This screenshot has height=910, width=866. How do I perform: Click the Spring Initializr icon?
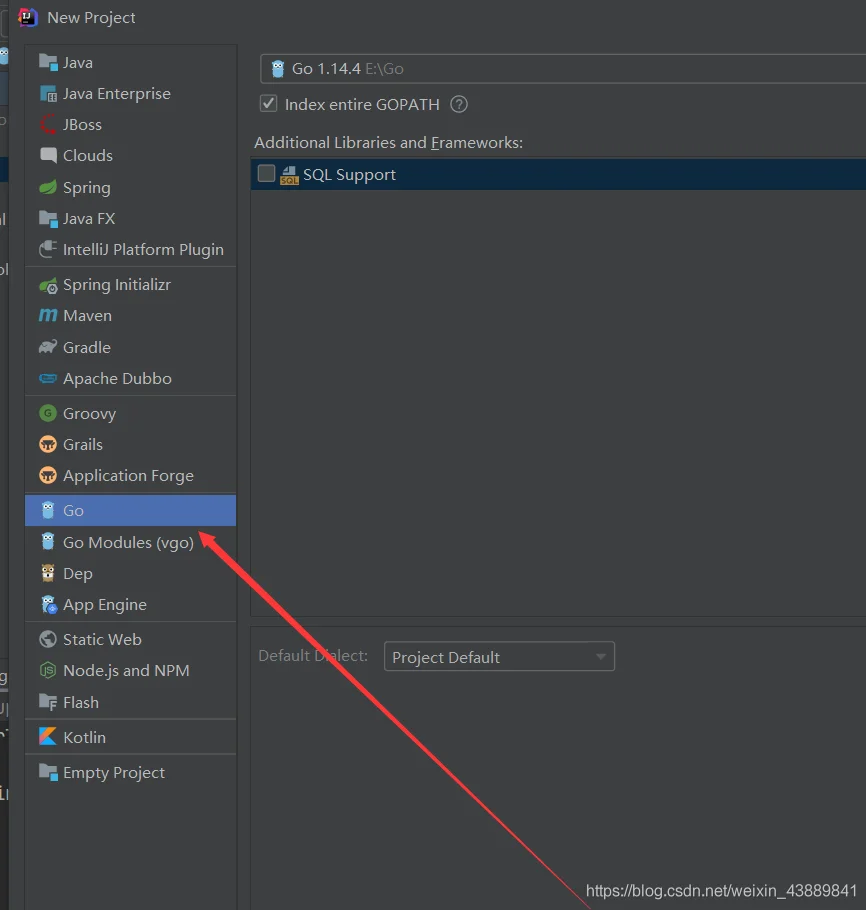(48, 285)
